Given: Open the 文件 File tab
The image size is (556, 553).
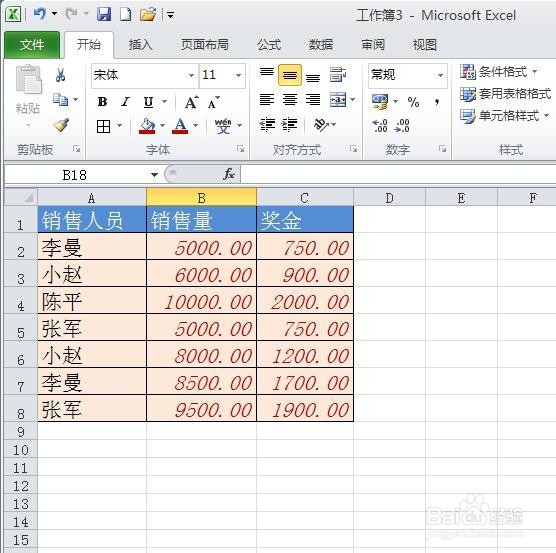Looking at the screenshot, I should point(32,45).
